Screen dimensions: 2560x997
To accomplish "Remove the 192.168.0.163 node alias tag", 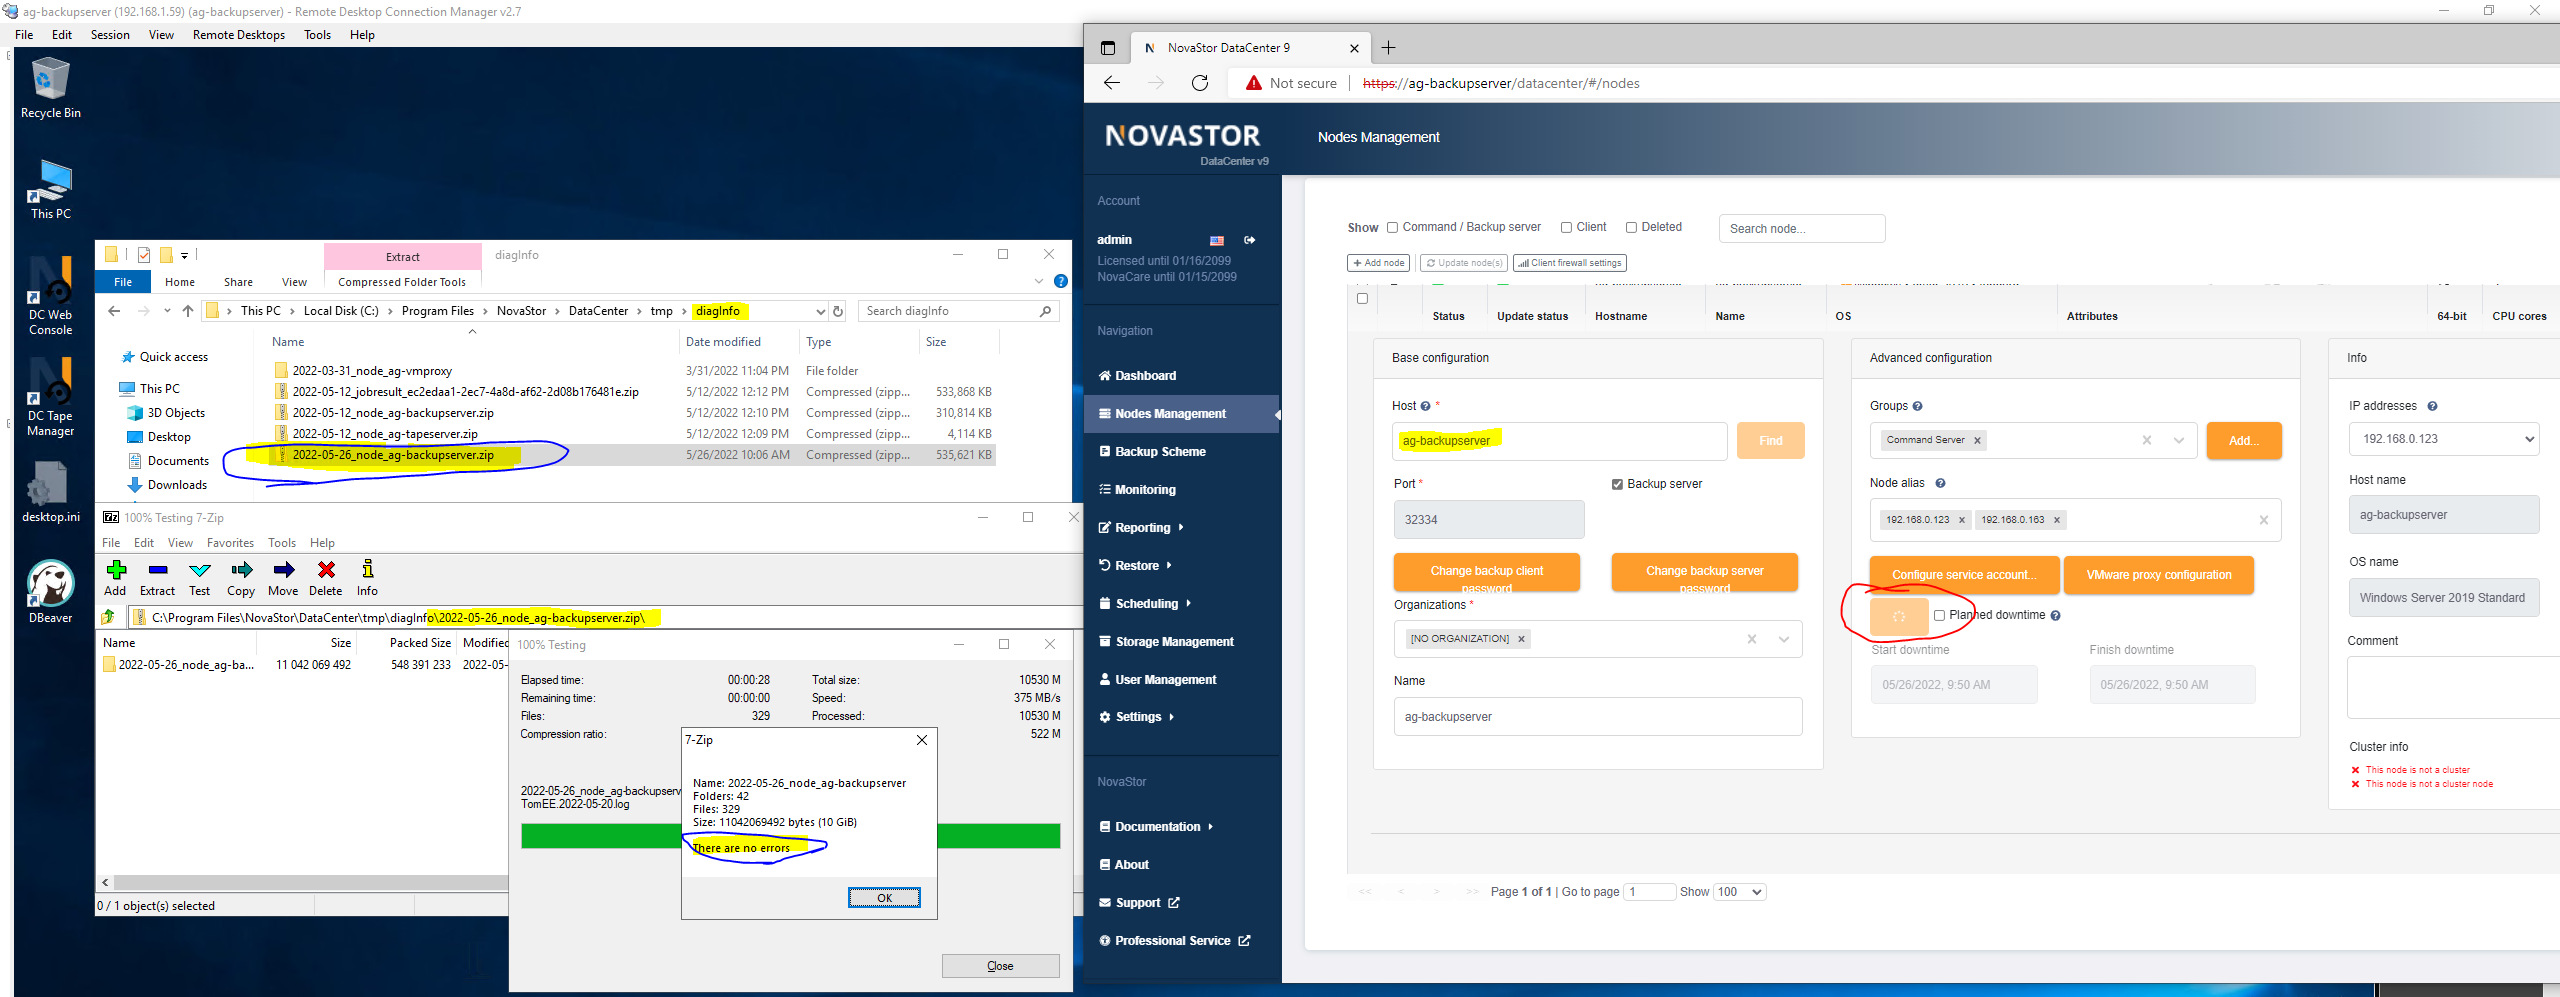I will tap(2057, 520).
